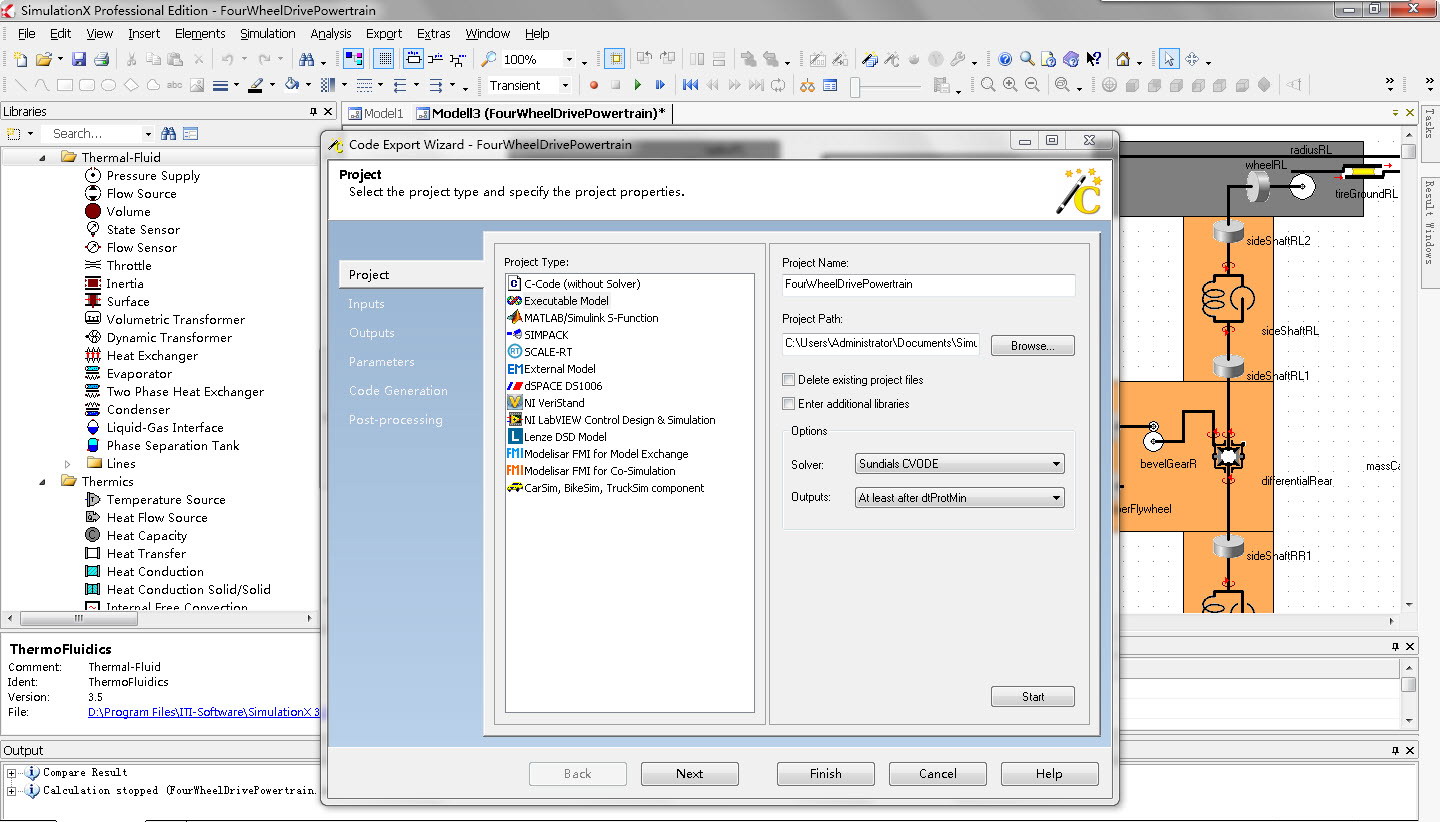Select the Code Generation wizard step
Viewport: 1440px width, 822px height.
398,391
